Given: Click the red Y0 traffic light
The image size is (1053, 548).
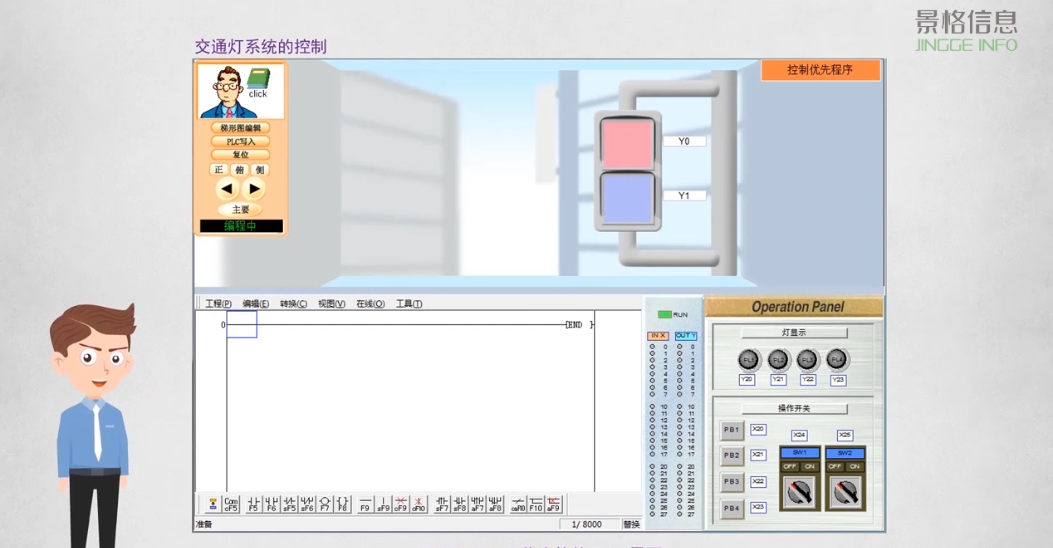Looking at the screenshot, I should [x=626, y=142].
